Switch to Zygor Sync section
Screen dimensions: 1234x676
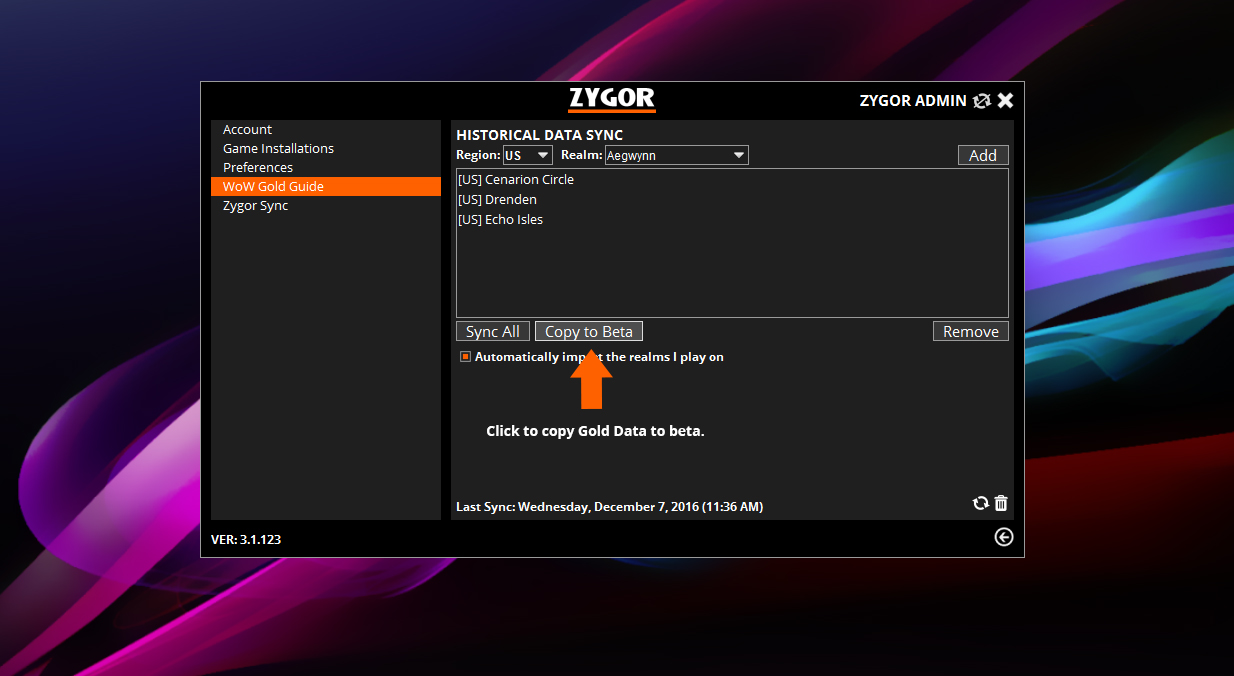coord(326,206)
